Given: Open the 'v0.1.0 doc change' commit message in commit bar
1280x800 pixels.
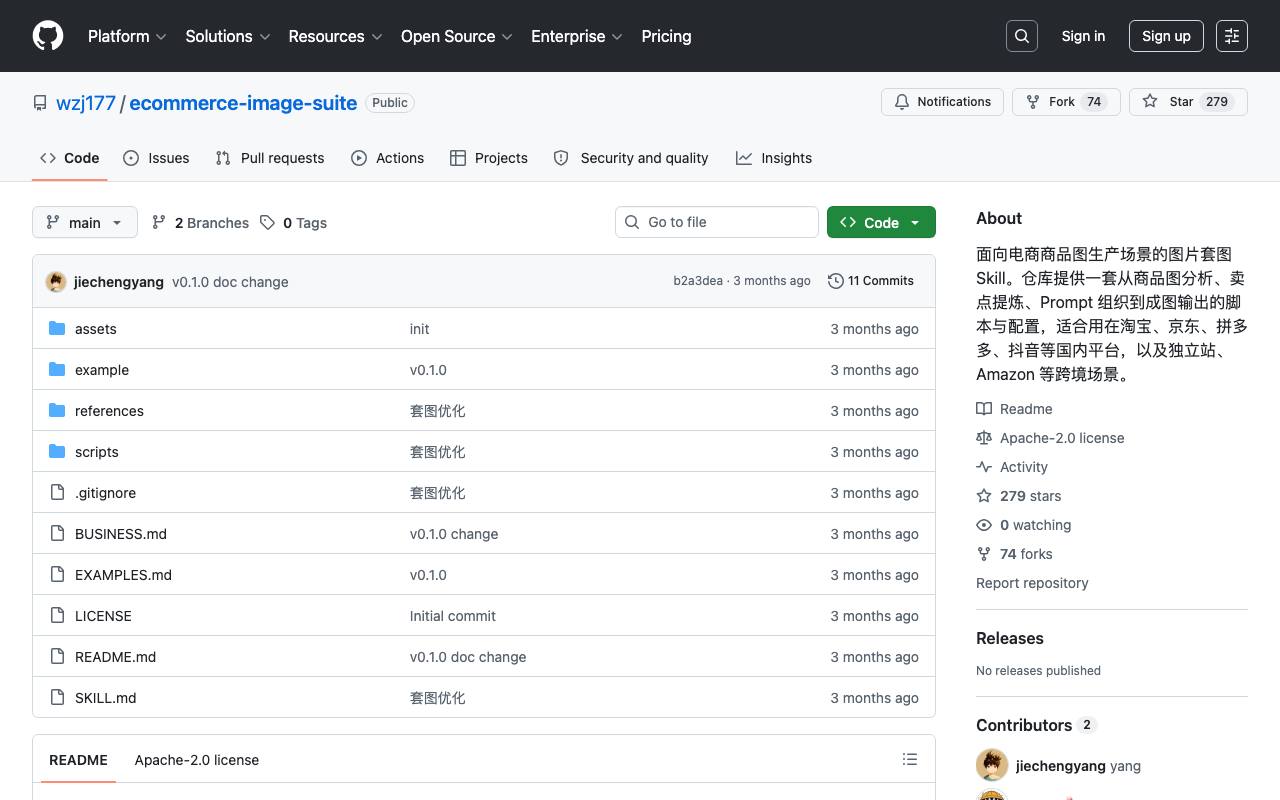Looking at the screenshot, I should click(230, 282).
